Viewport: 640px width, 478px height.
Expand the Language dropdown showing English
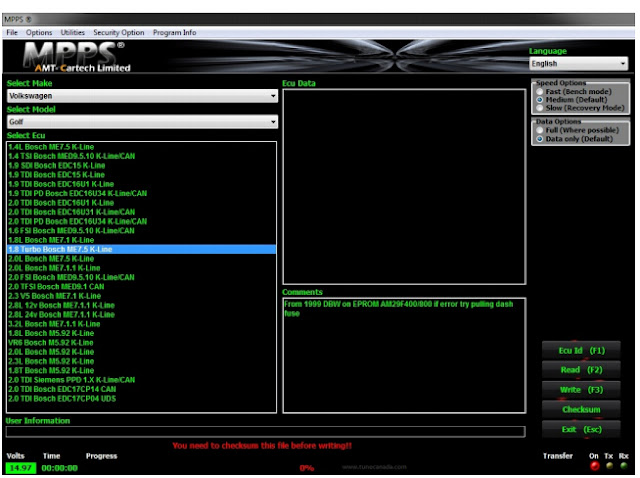click(578, 64)
